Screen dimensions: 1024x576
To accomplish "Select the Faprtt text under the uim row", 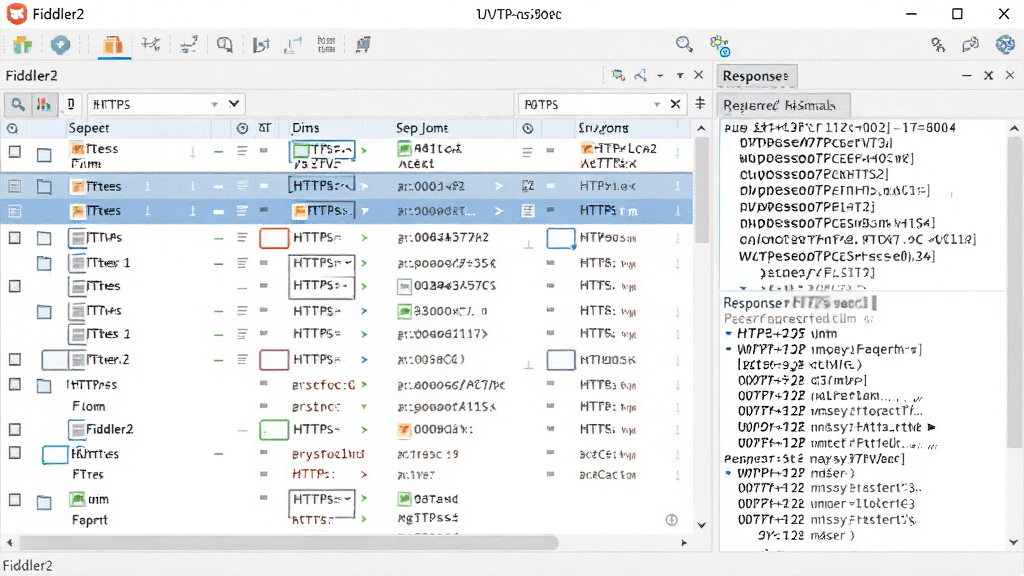I will click(x=89, y=520).
